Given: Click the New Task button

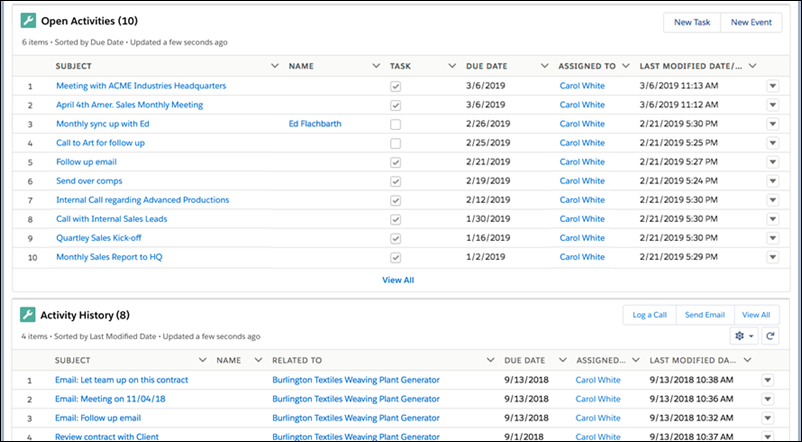Looking at the screenshot, I should point(692,23).
